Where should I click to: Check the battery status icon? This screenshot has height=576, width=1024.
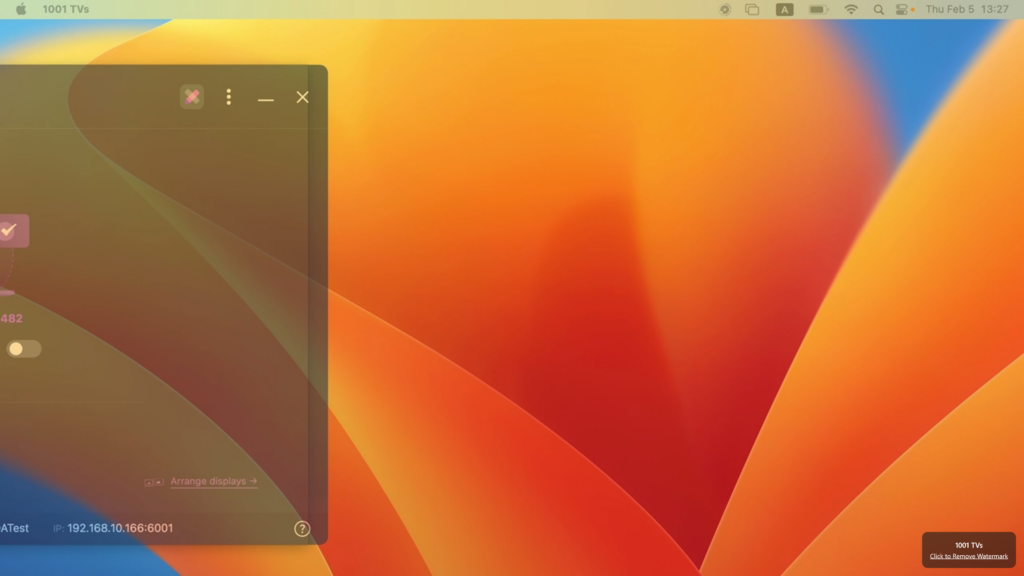coord(818,9)
